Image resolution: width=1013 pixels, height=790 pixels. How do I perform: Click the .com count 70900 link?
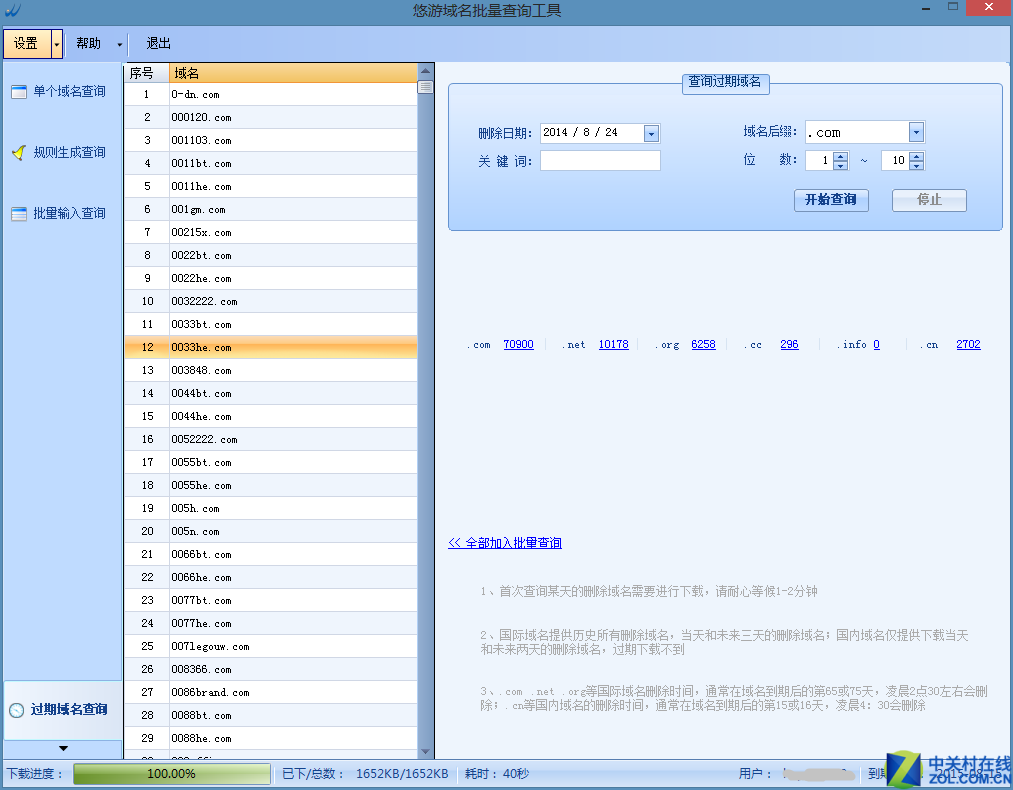click(518, 344)
